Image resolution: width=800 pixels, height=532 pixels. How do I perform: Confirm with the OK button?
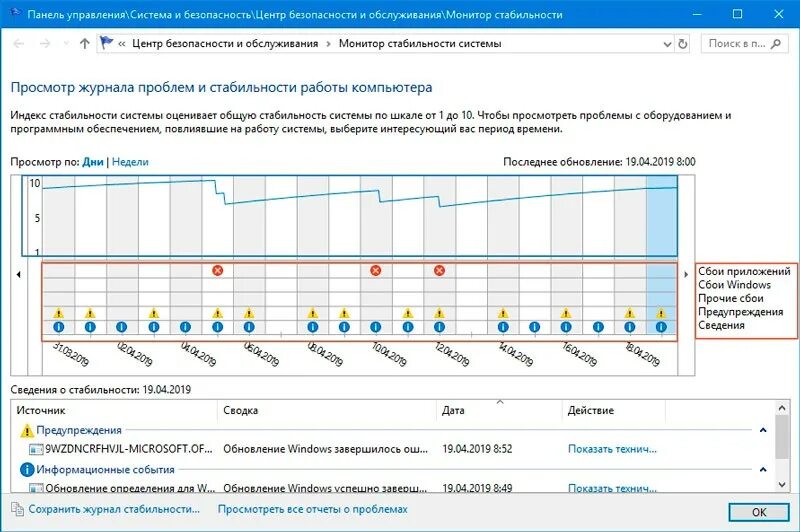click(759, 512)
